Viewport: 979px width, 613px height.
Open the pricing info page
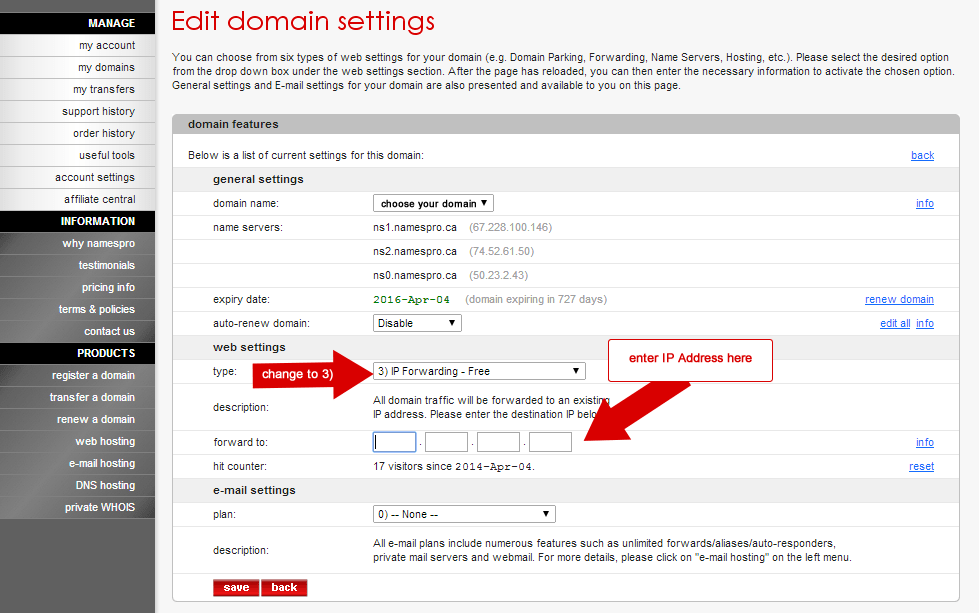pos(108,287)
